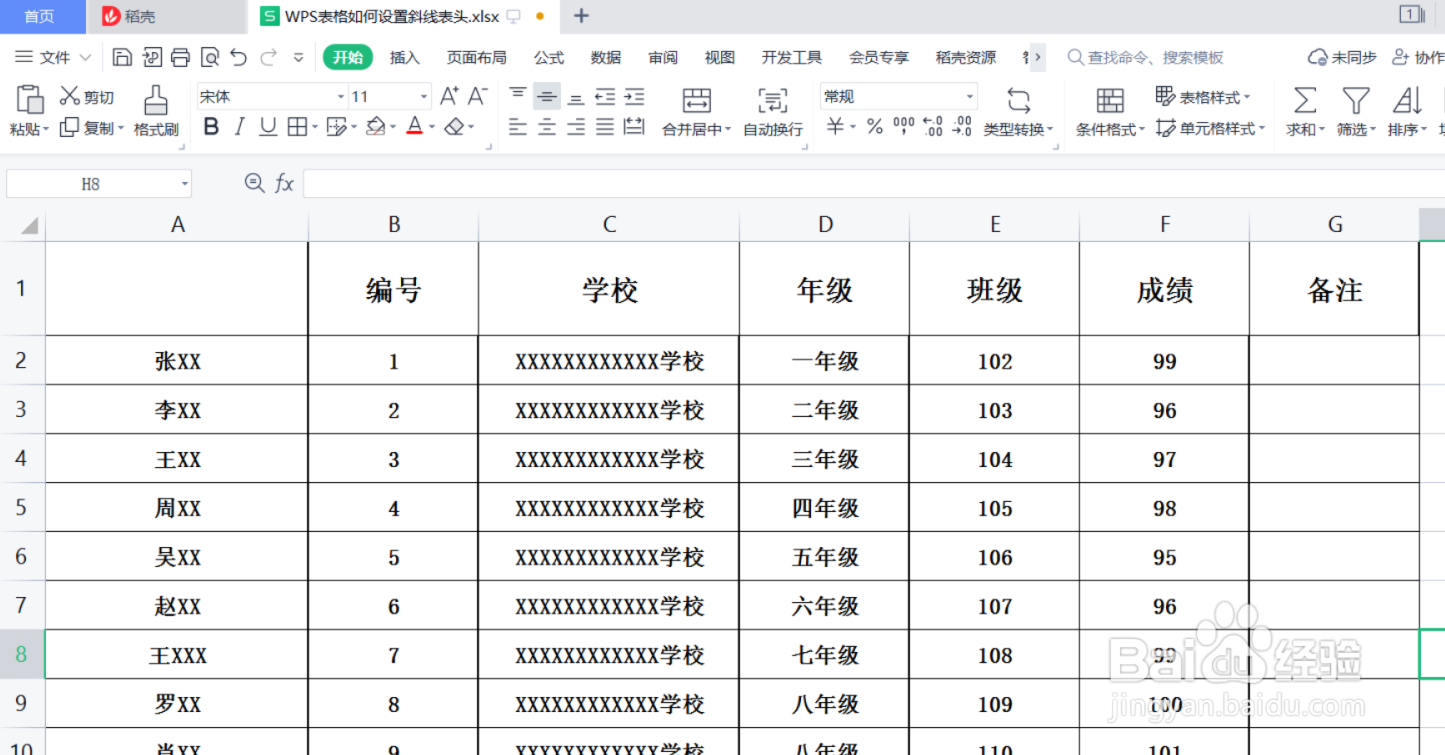Open the font name dropdown showing 宋体

(340, 95)
